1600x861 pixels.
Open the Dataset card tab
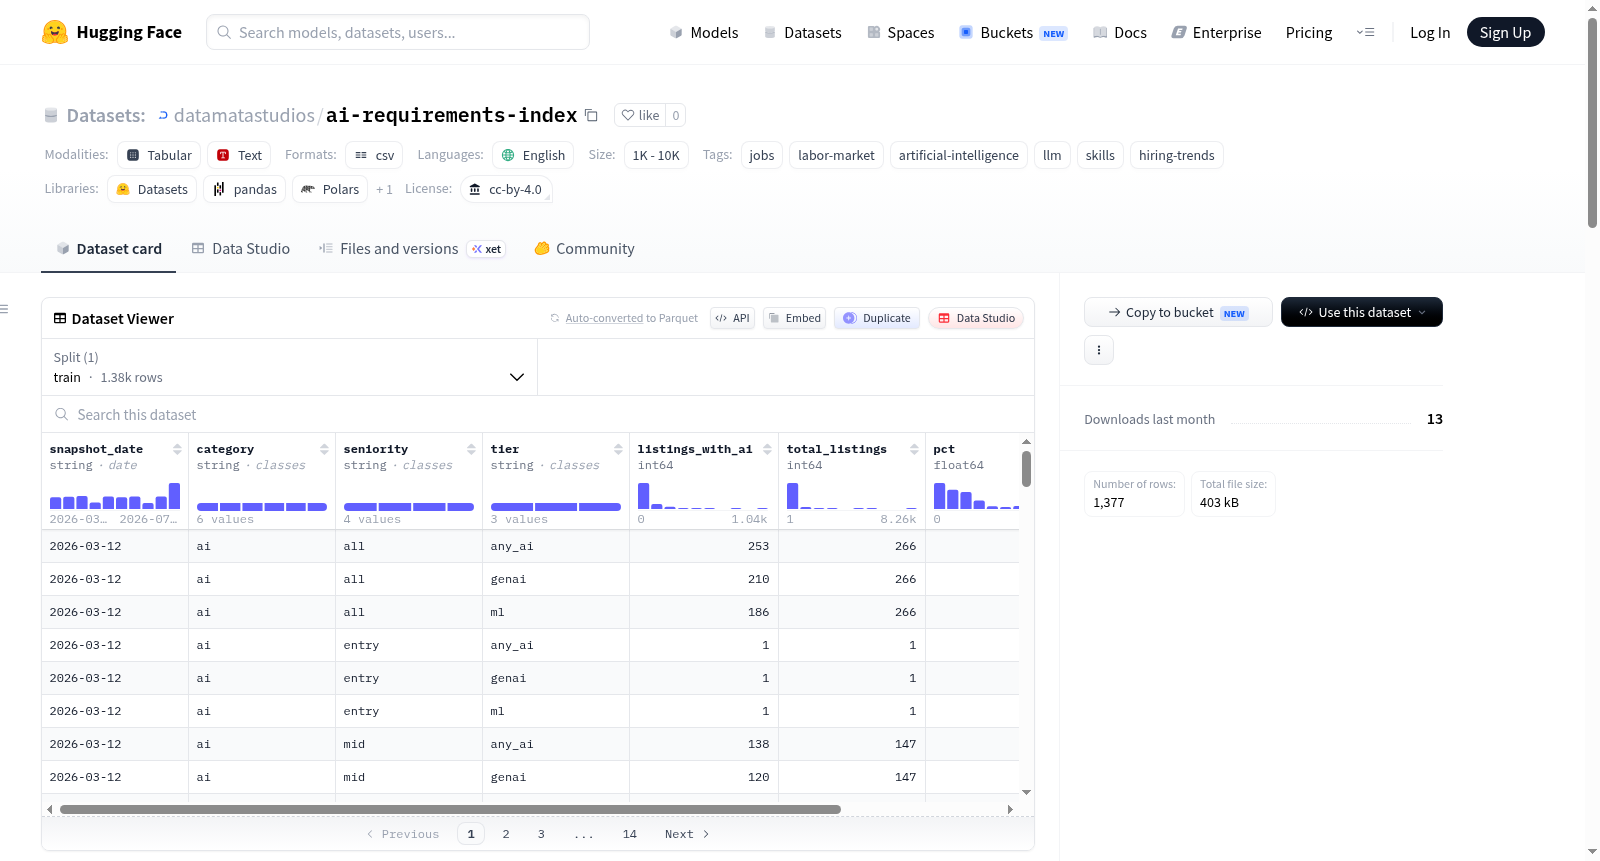[109, 249]
